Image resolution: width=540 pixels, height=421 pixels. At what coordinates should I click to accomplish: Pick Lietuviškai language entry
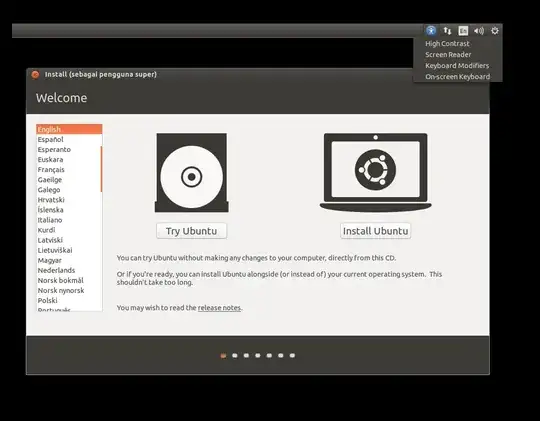[69, 250]
